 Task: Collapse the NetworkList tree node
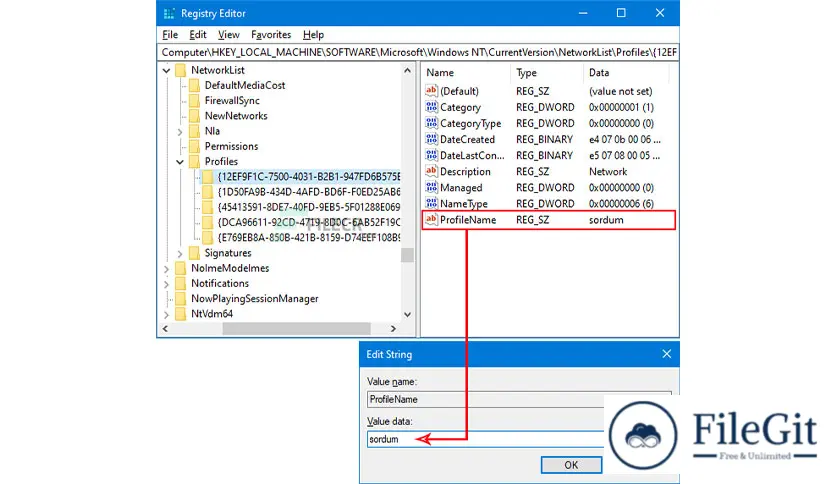tap(166, 70)
